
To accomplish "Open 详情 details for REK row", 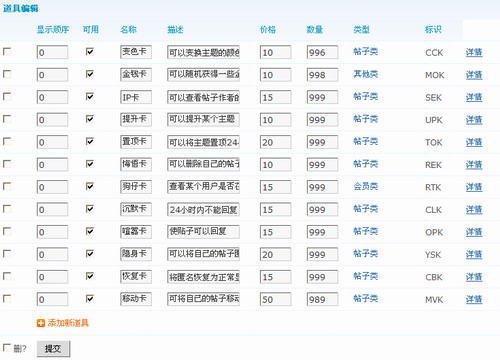I will coord(474,165).
